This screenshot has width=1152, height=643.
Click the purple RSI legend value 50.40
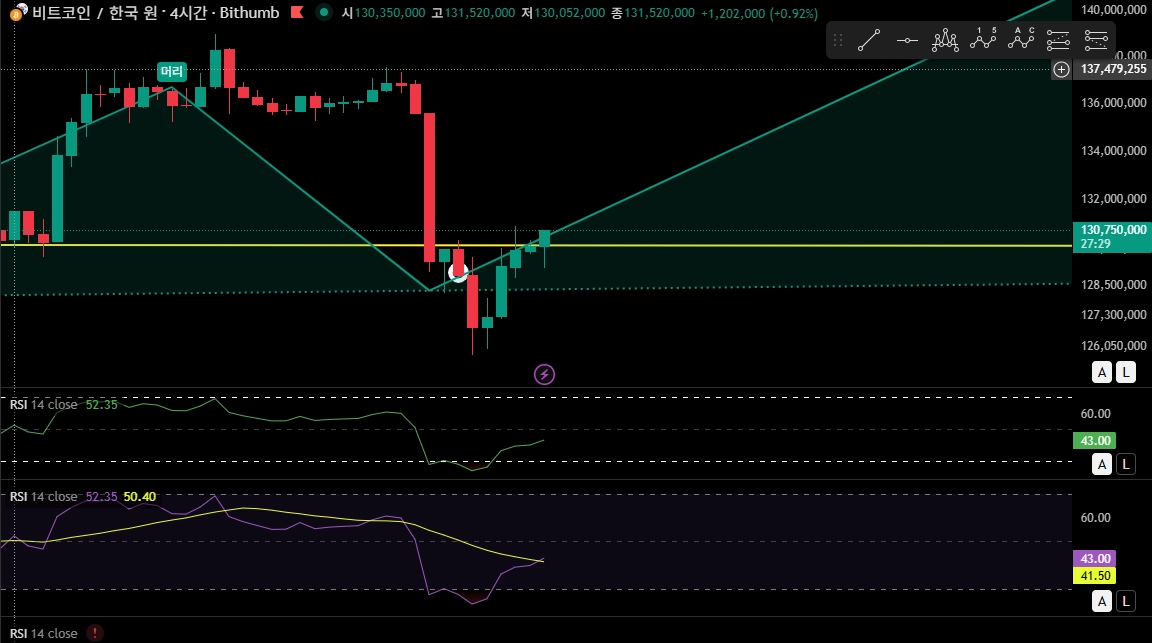pyautogui.click(x=140, y=497)
